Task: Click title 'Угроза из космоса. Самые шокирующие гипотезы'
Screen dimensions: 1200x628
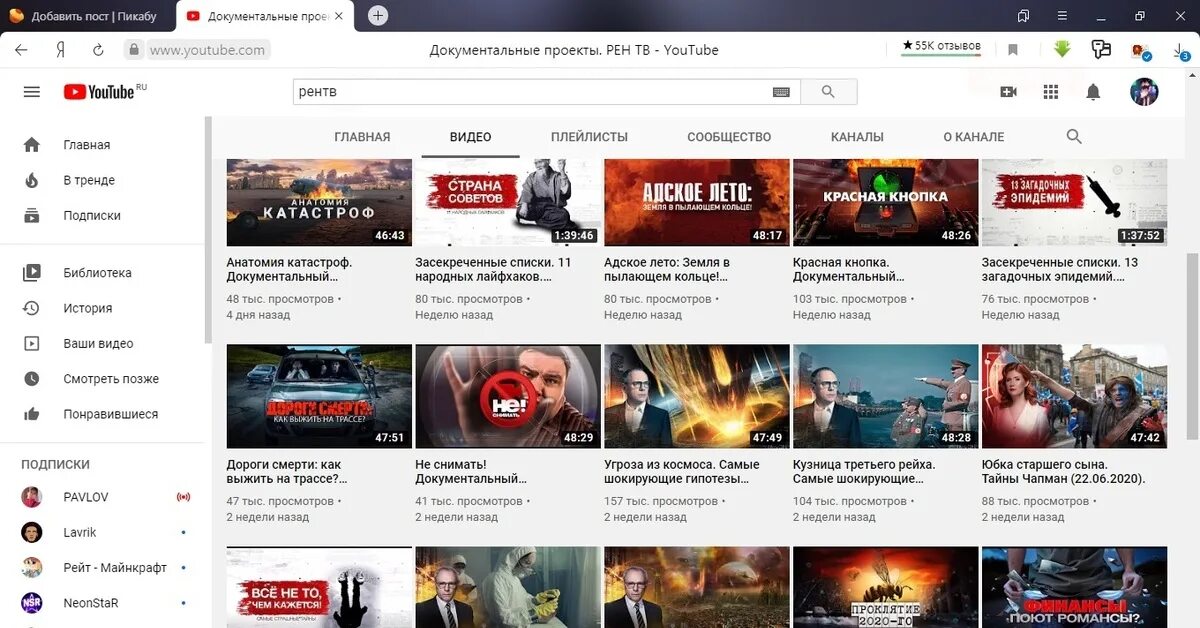Action: pyautogui.click(x=682, y=472)
